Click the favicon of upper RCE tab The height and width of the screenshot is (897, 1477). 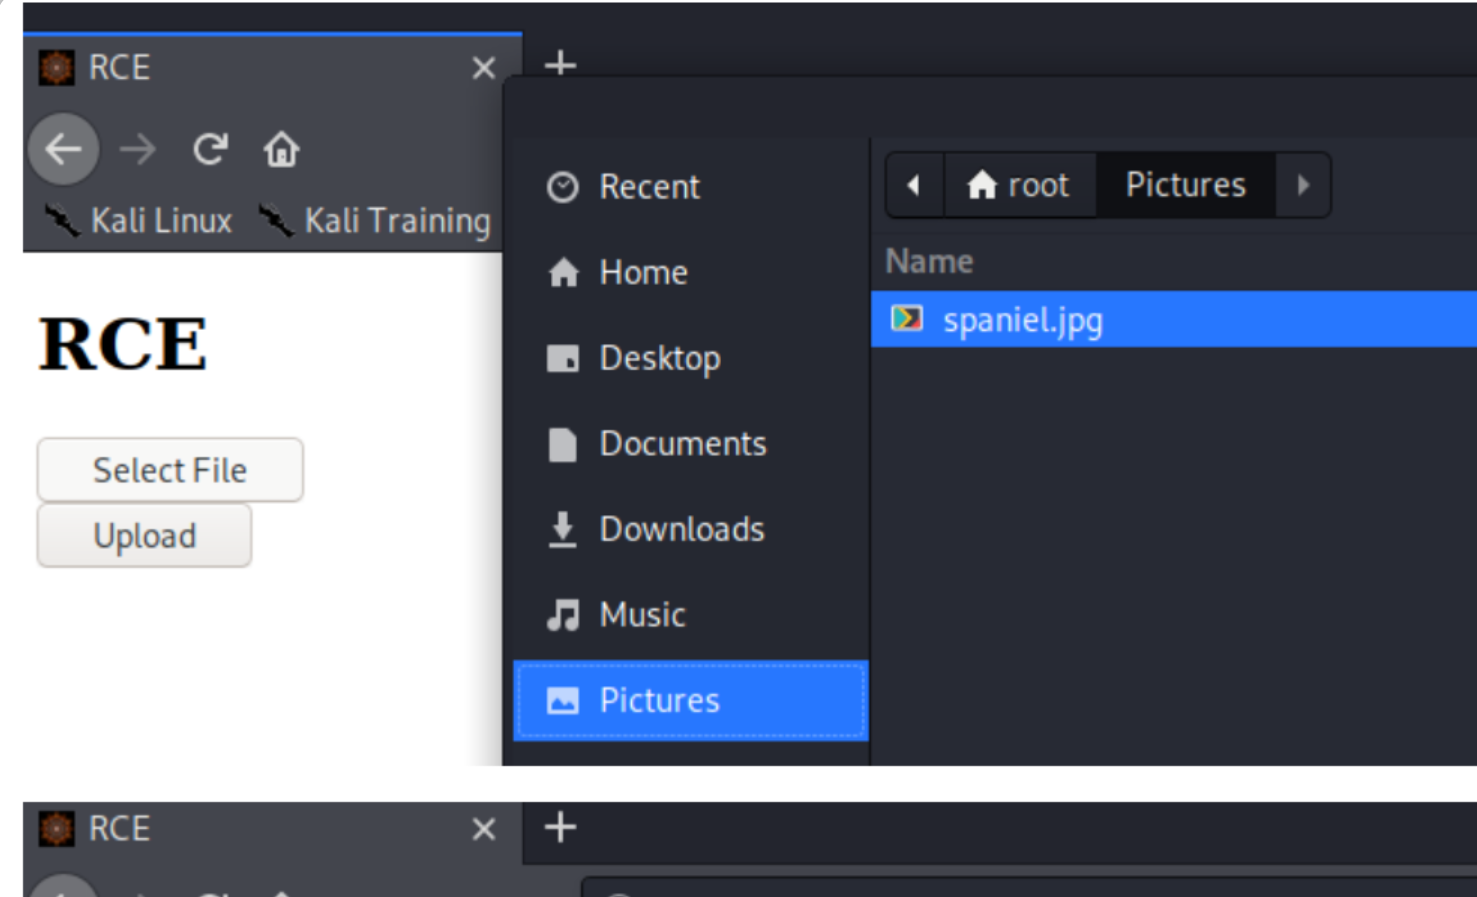point(56,68)
